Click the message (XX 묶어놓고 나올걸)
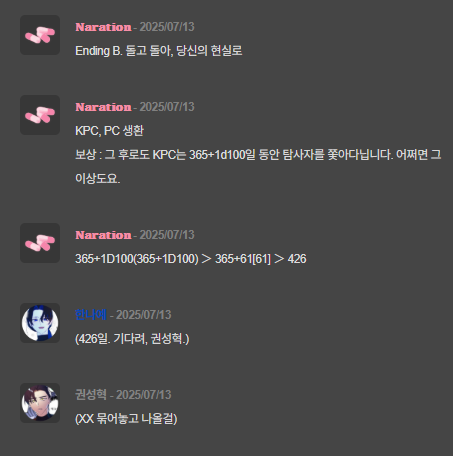Screen dimensions: 453x456 pyautogui.click(x=126, y=419)
